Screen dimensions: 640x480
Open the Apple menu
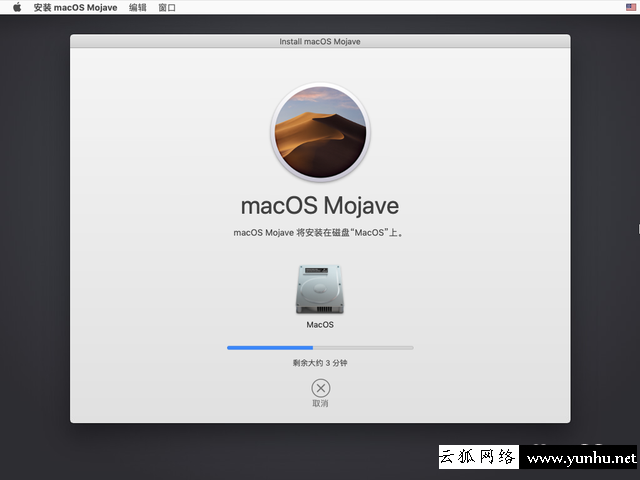point(17,7)
